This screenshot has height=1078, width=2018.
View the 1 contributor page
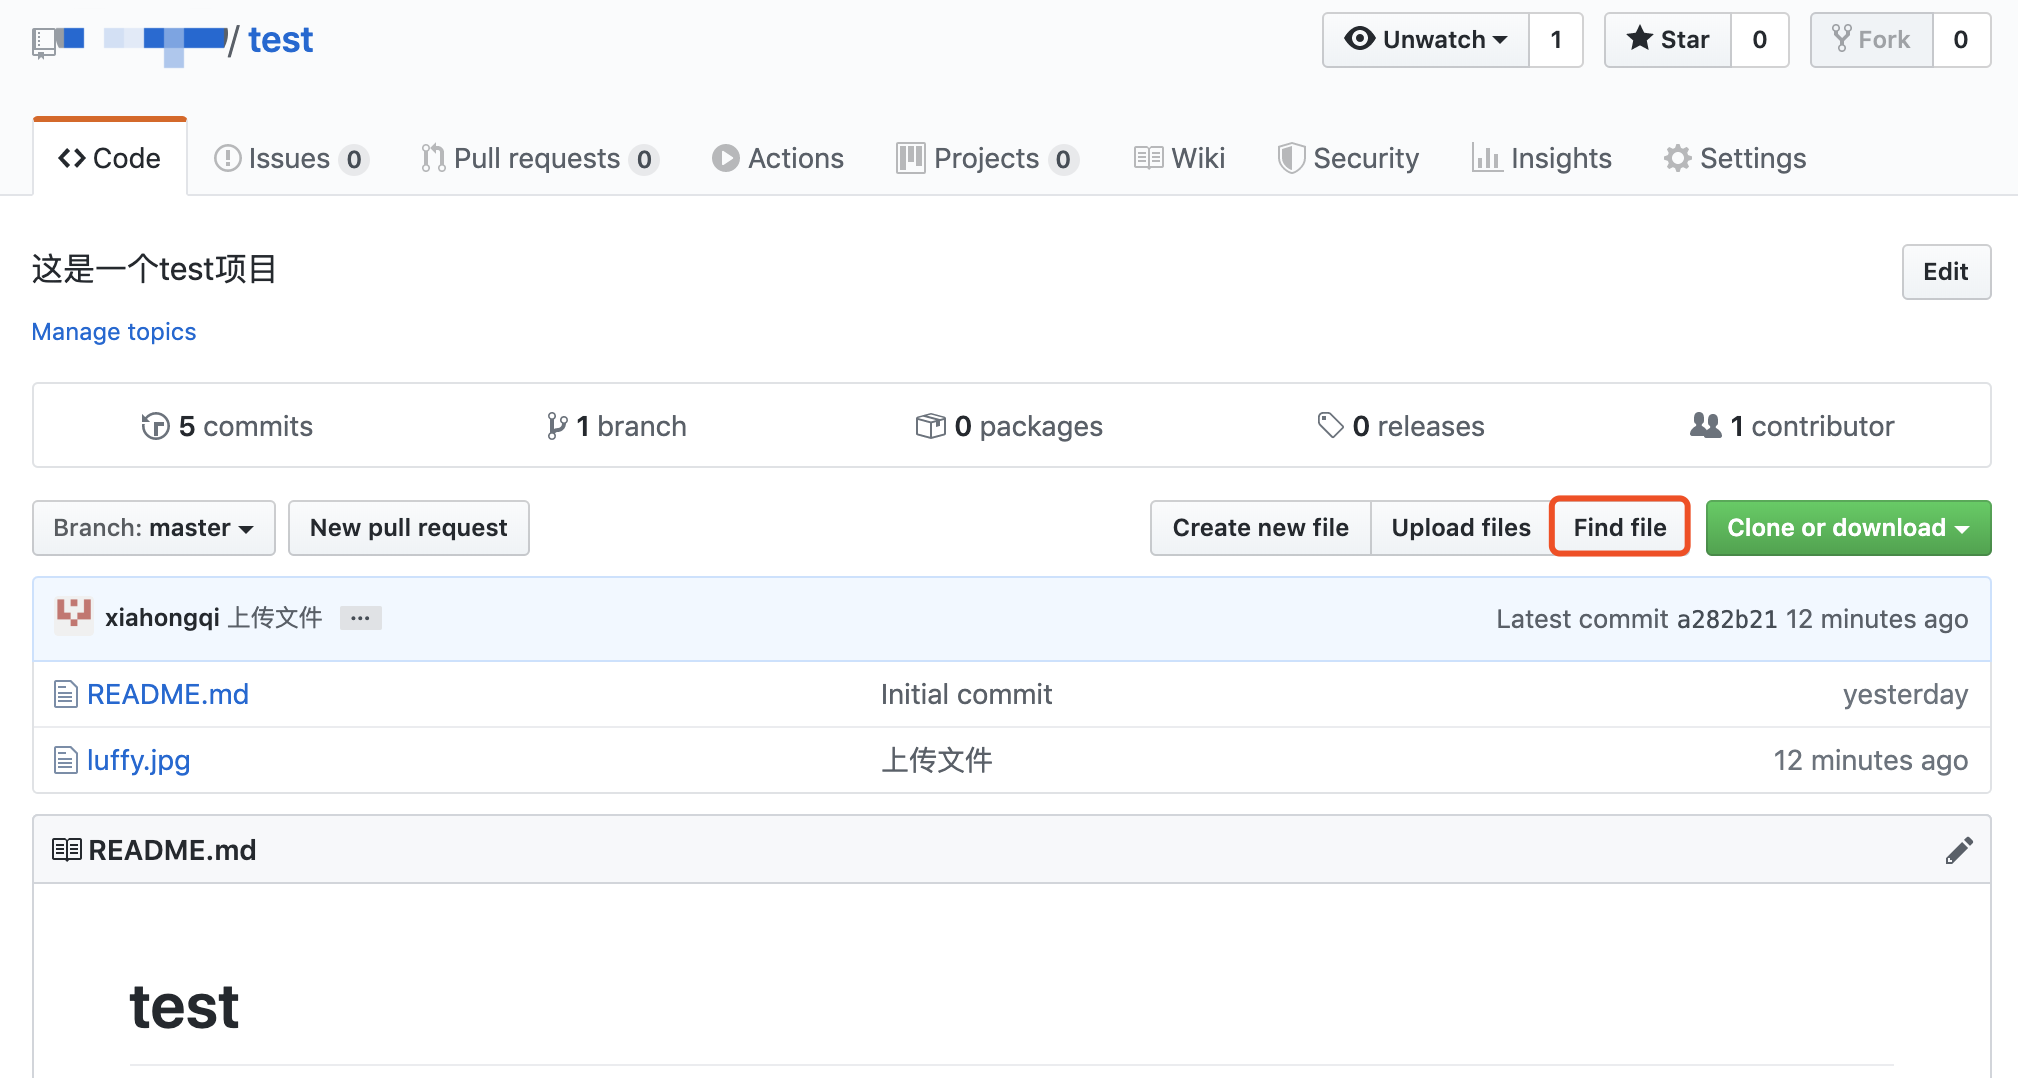[x=1792, y=426]
